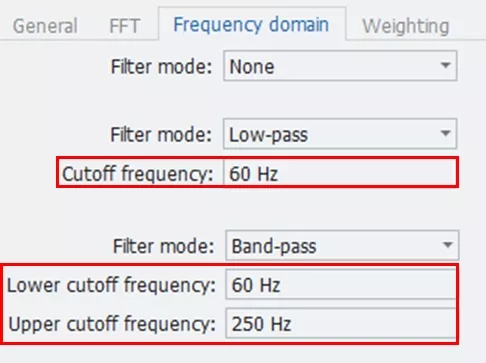Click the 'Low-pass' text in the combo box
The image size is (486, 363).
coord(268,135)
